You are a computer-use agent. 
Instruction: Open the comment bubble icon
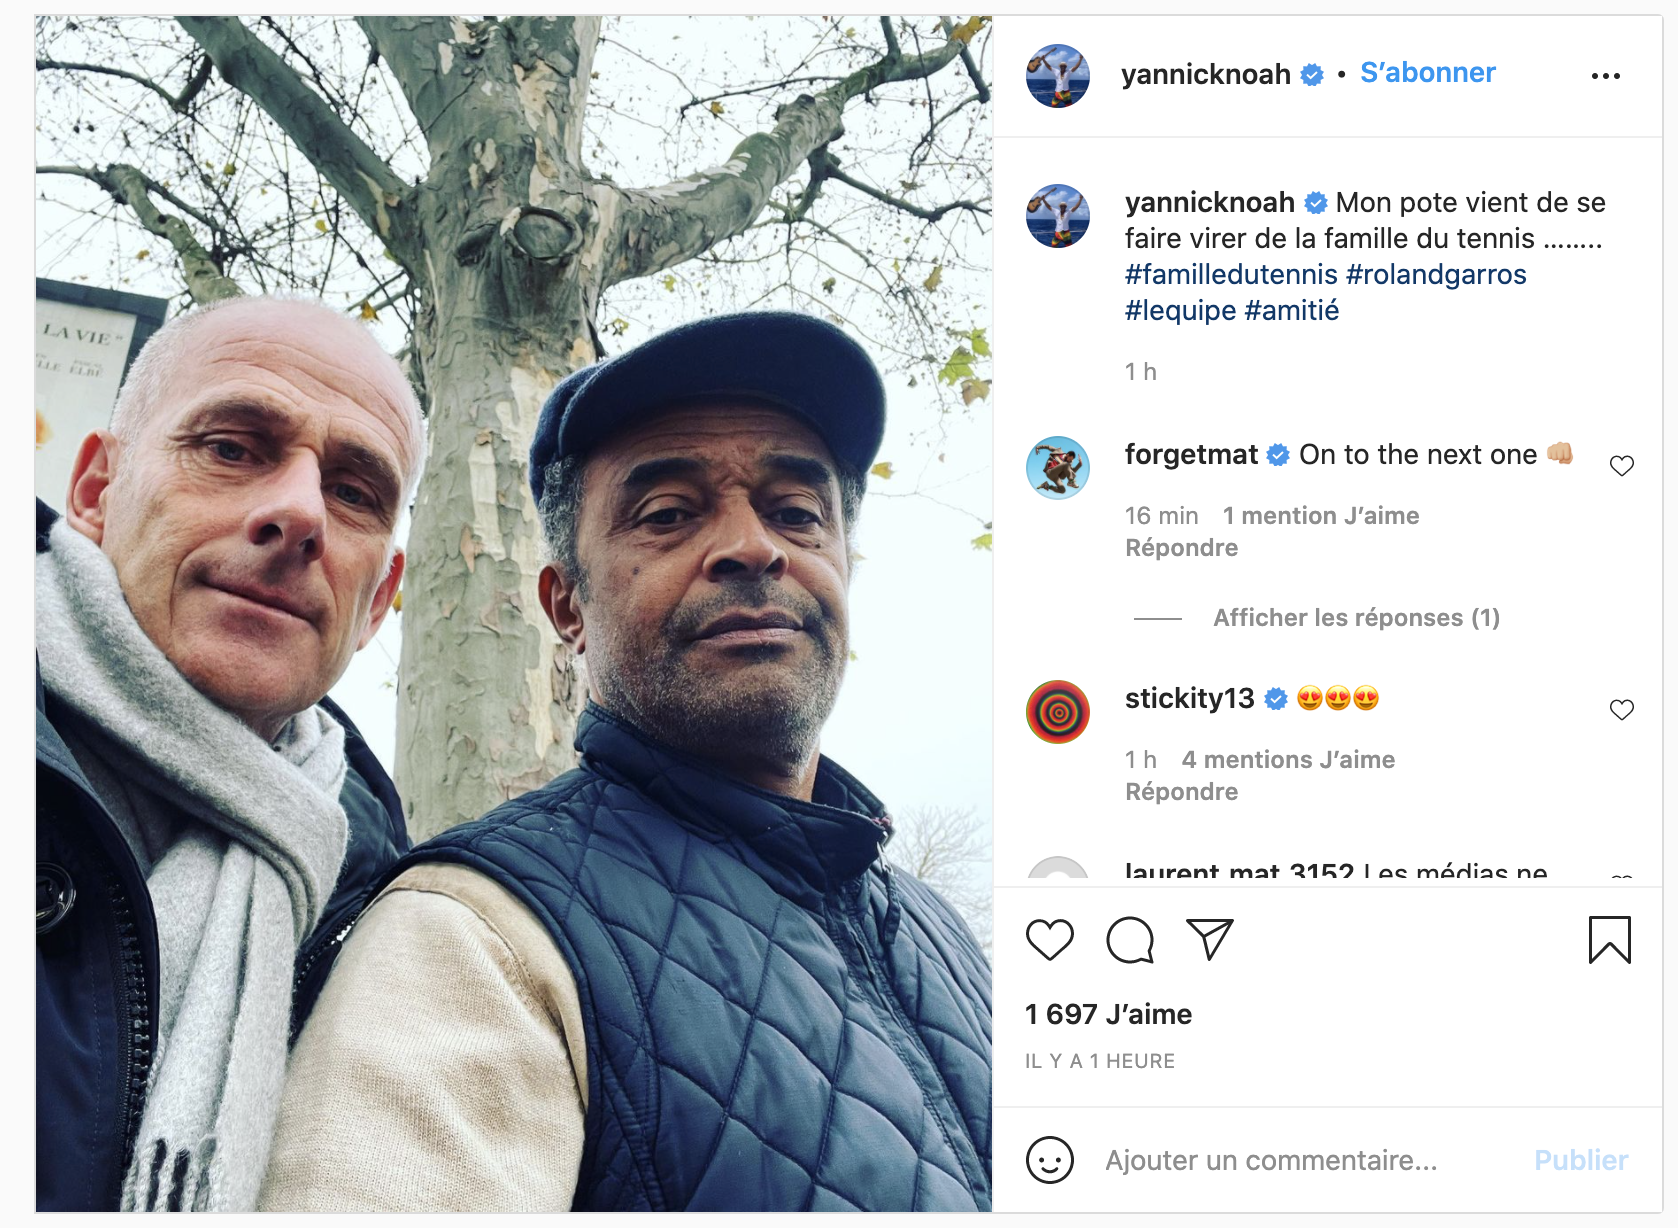[1130, 940]
